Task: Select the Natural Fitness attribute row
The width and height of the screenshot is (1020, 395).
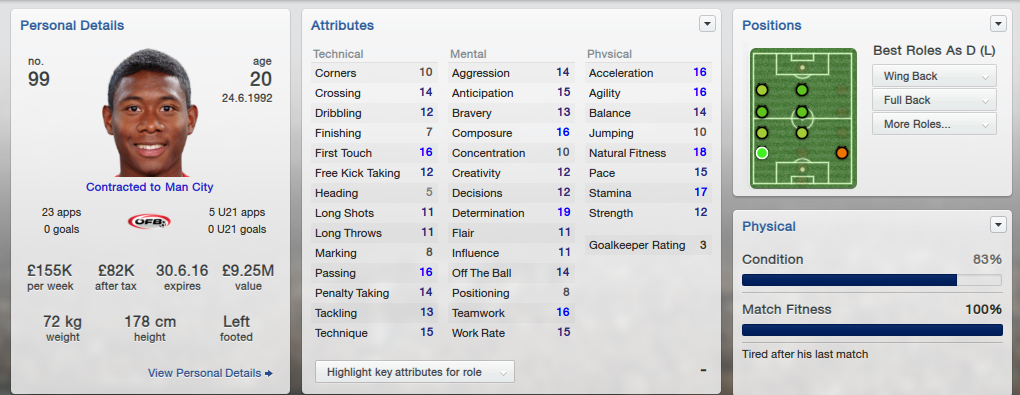Action: click(x=648, y=153)
